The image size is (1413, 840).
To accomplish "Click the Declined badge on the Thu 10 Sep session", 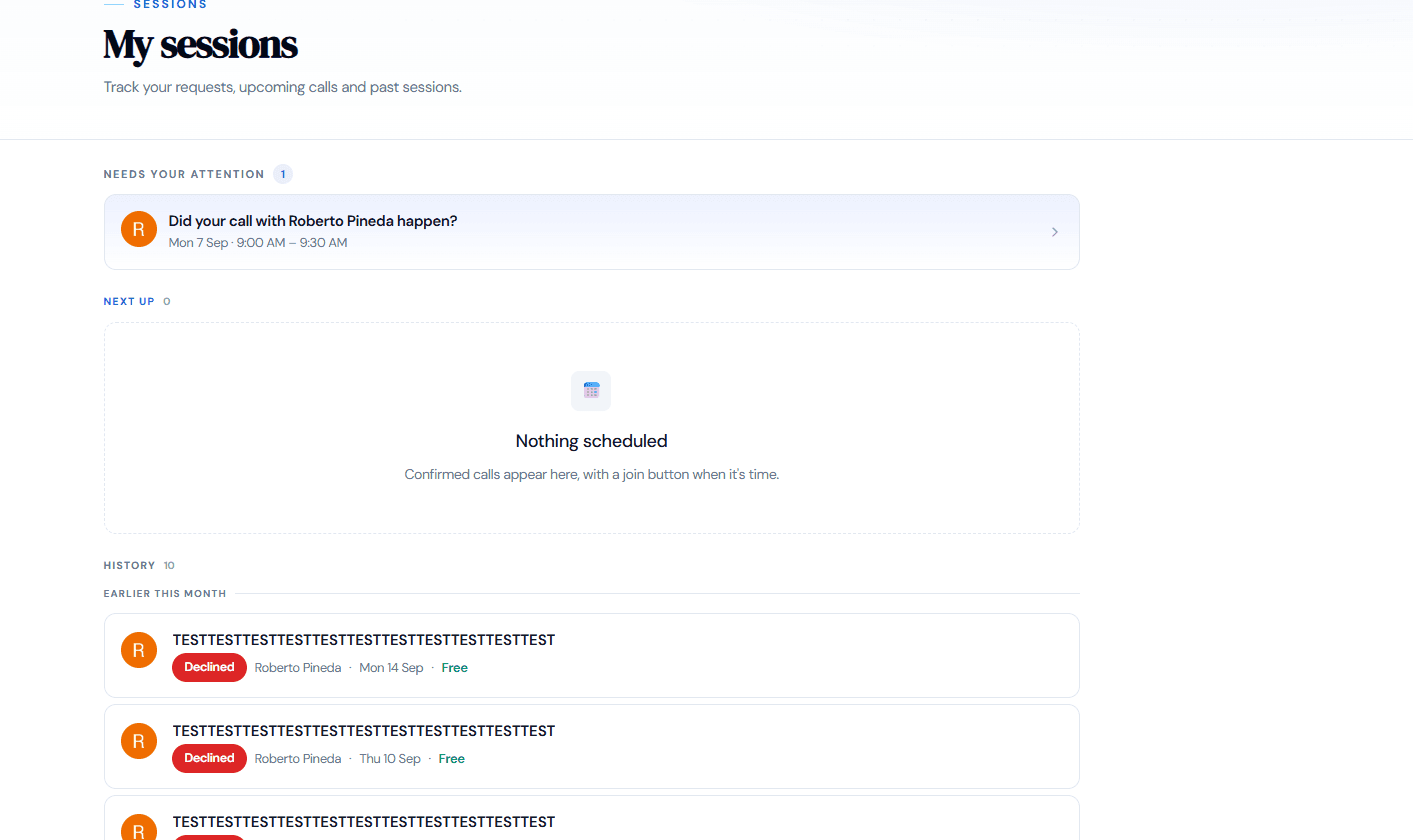I will click(209, 758).
